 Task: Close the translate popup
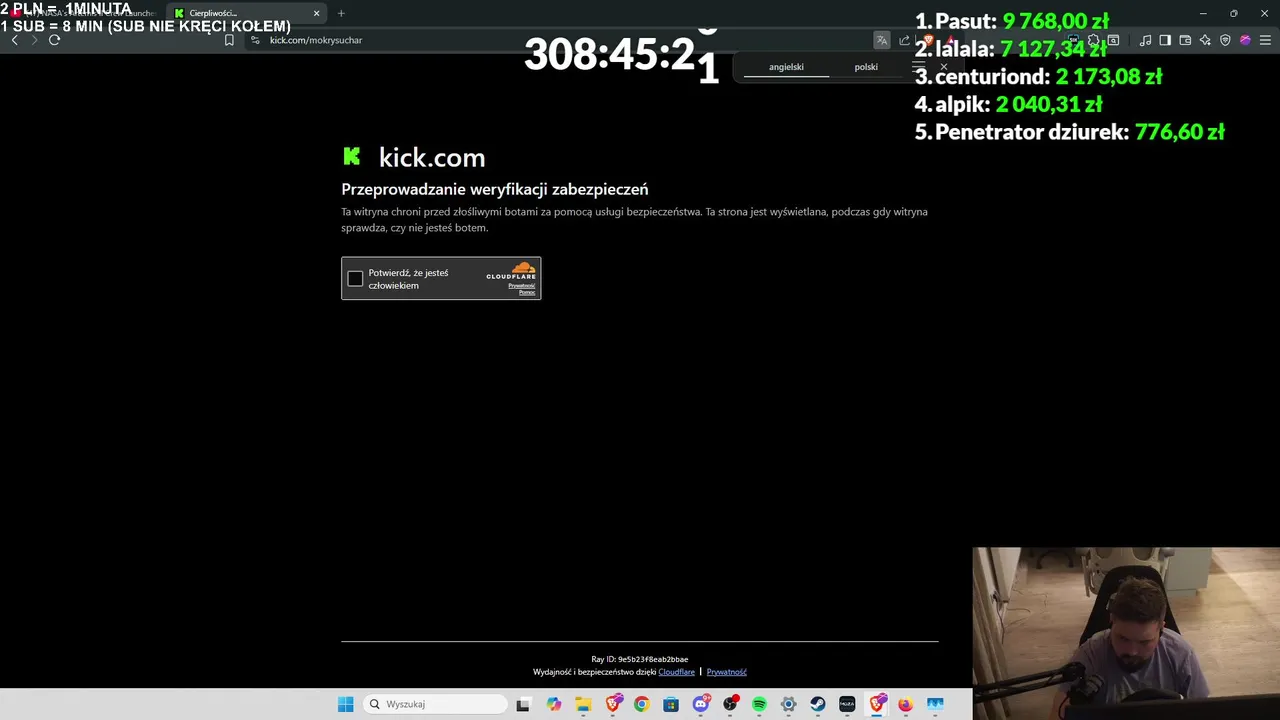(x=943, y=67)
